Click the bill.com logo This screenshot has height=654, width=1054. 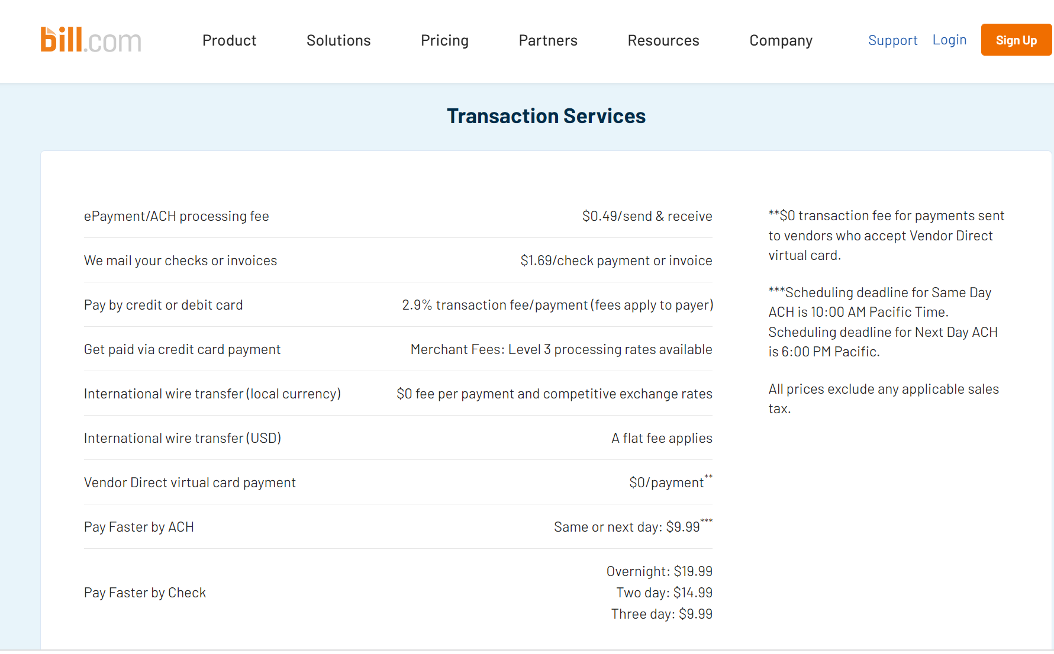(91, 40)
